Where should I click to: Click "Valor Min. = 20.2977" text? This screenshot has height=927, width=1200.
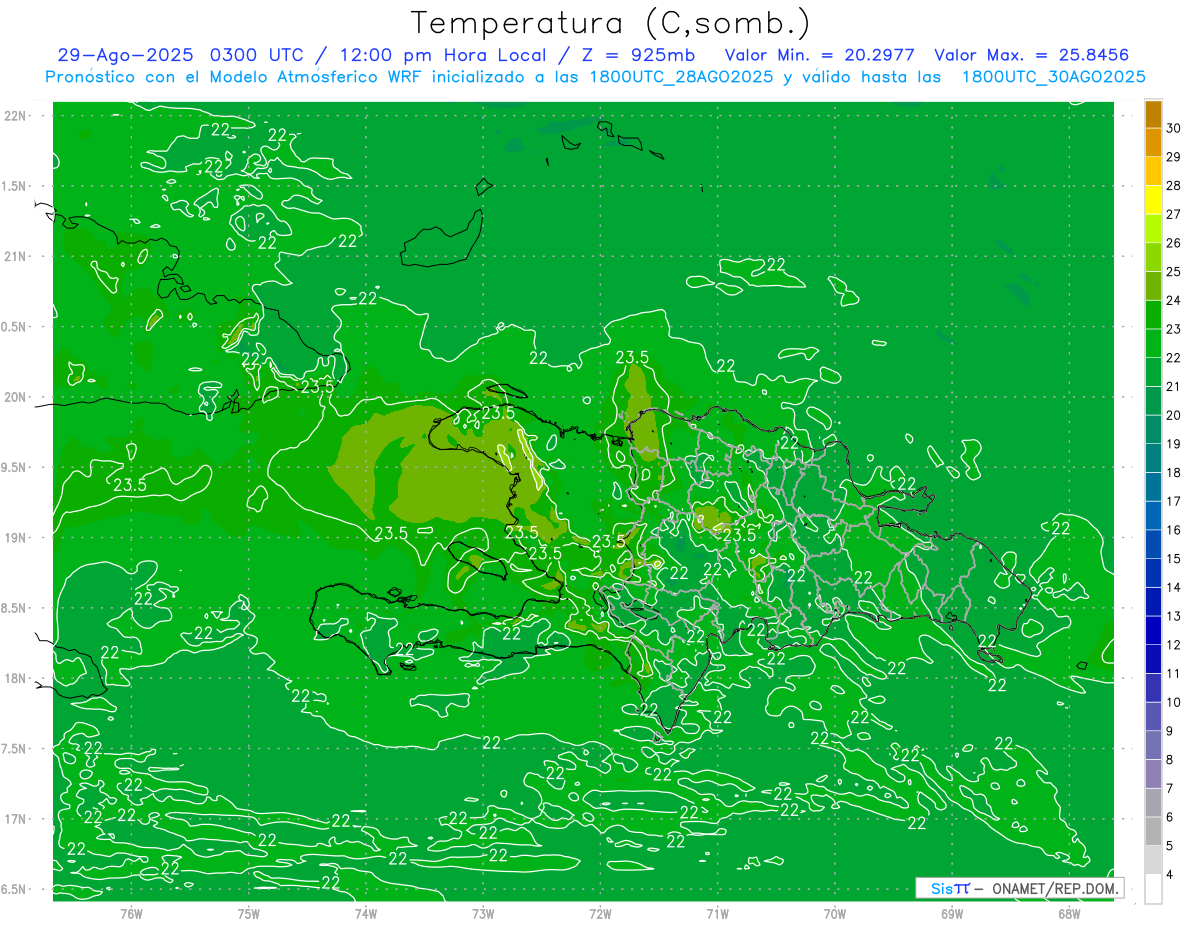coord(819,55)
